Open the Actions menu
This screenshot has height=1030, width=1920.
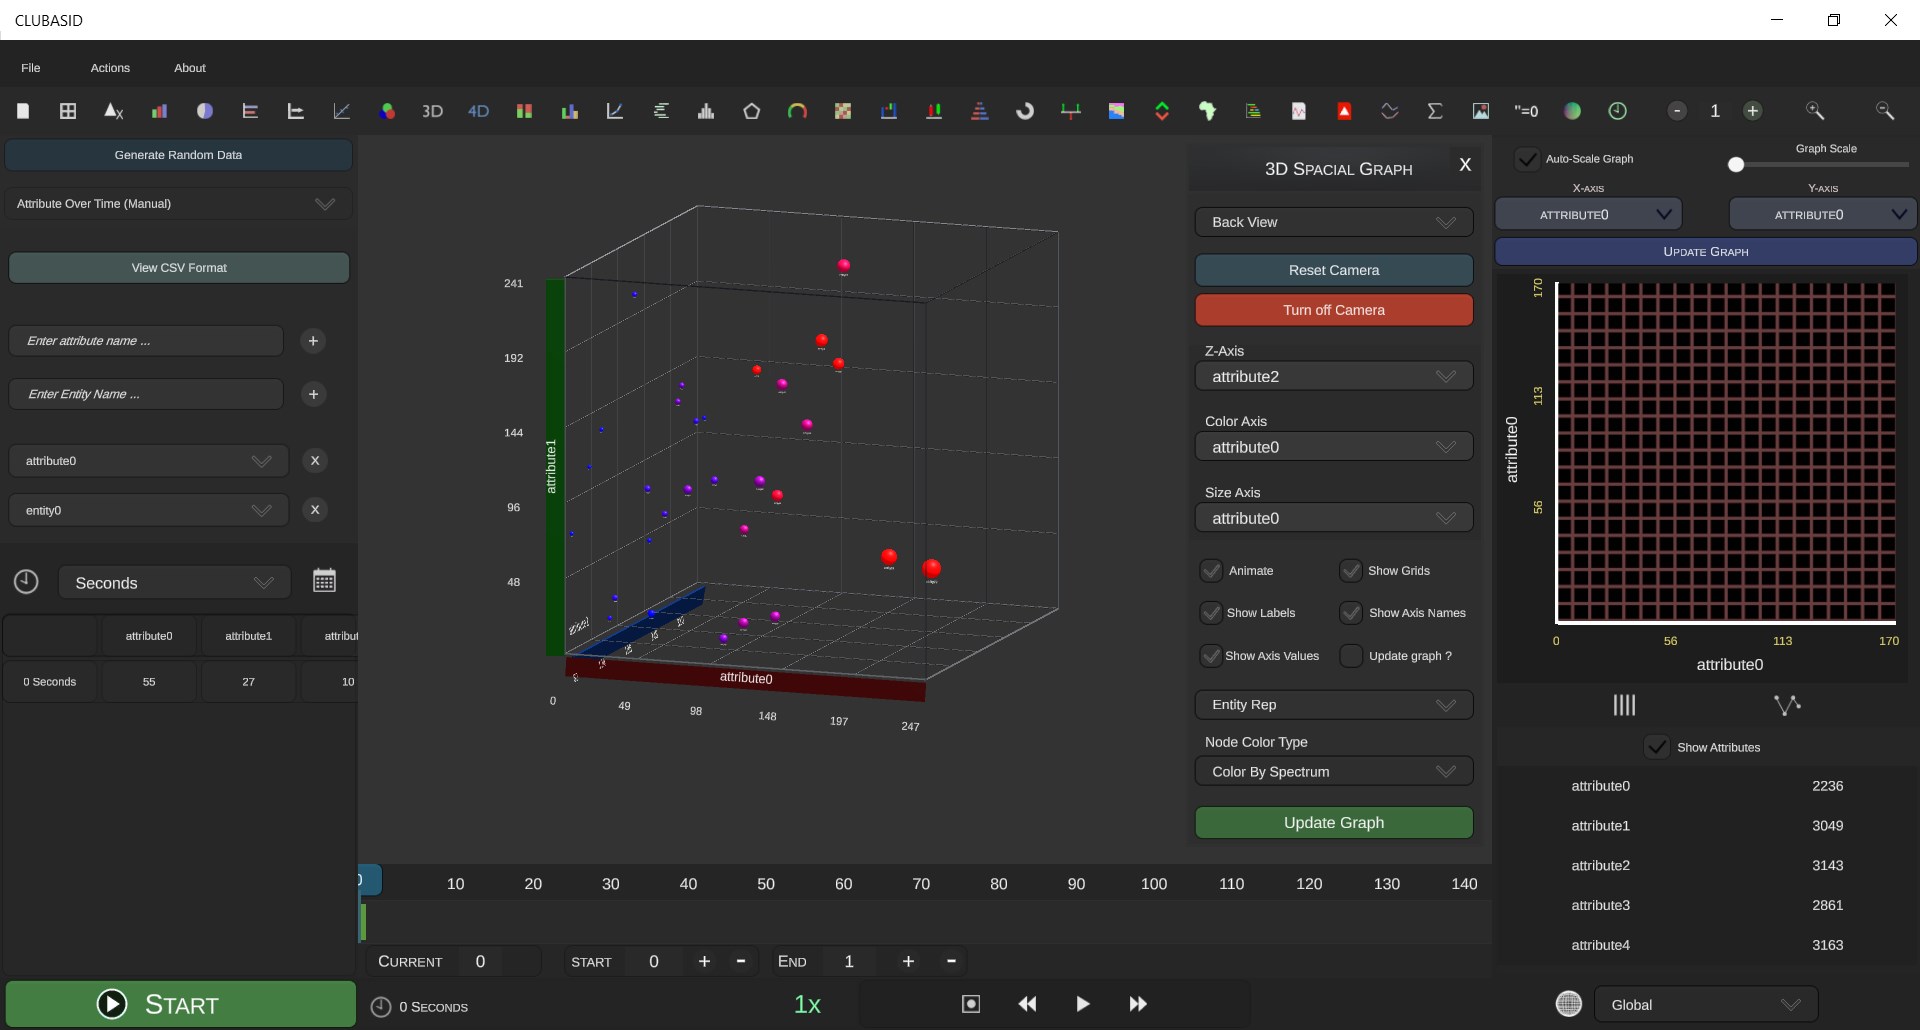click(x=110, y=68)
